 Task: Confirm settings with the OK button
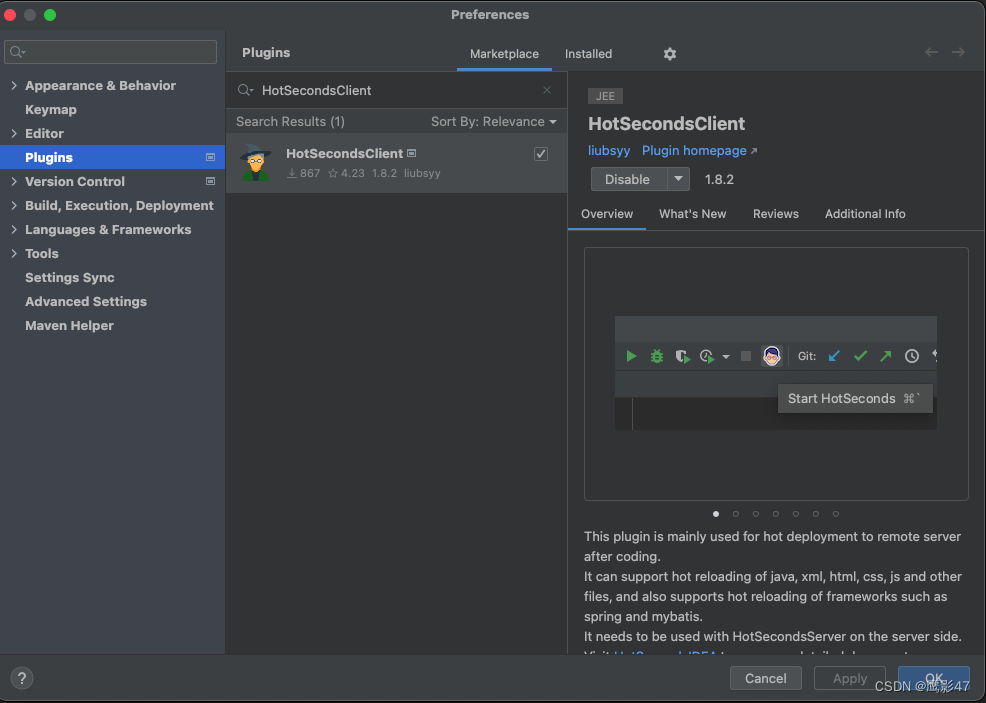[934, 678]
